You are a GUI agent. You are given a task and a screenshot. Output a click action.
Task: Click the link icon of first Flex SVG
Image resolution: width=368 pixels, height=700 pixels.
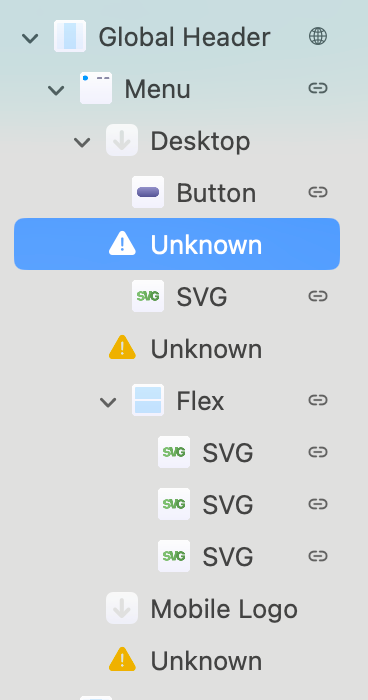(318, 452)
